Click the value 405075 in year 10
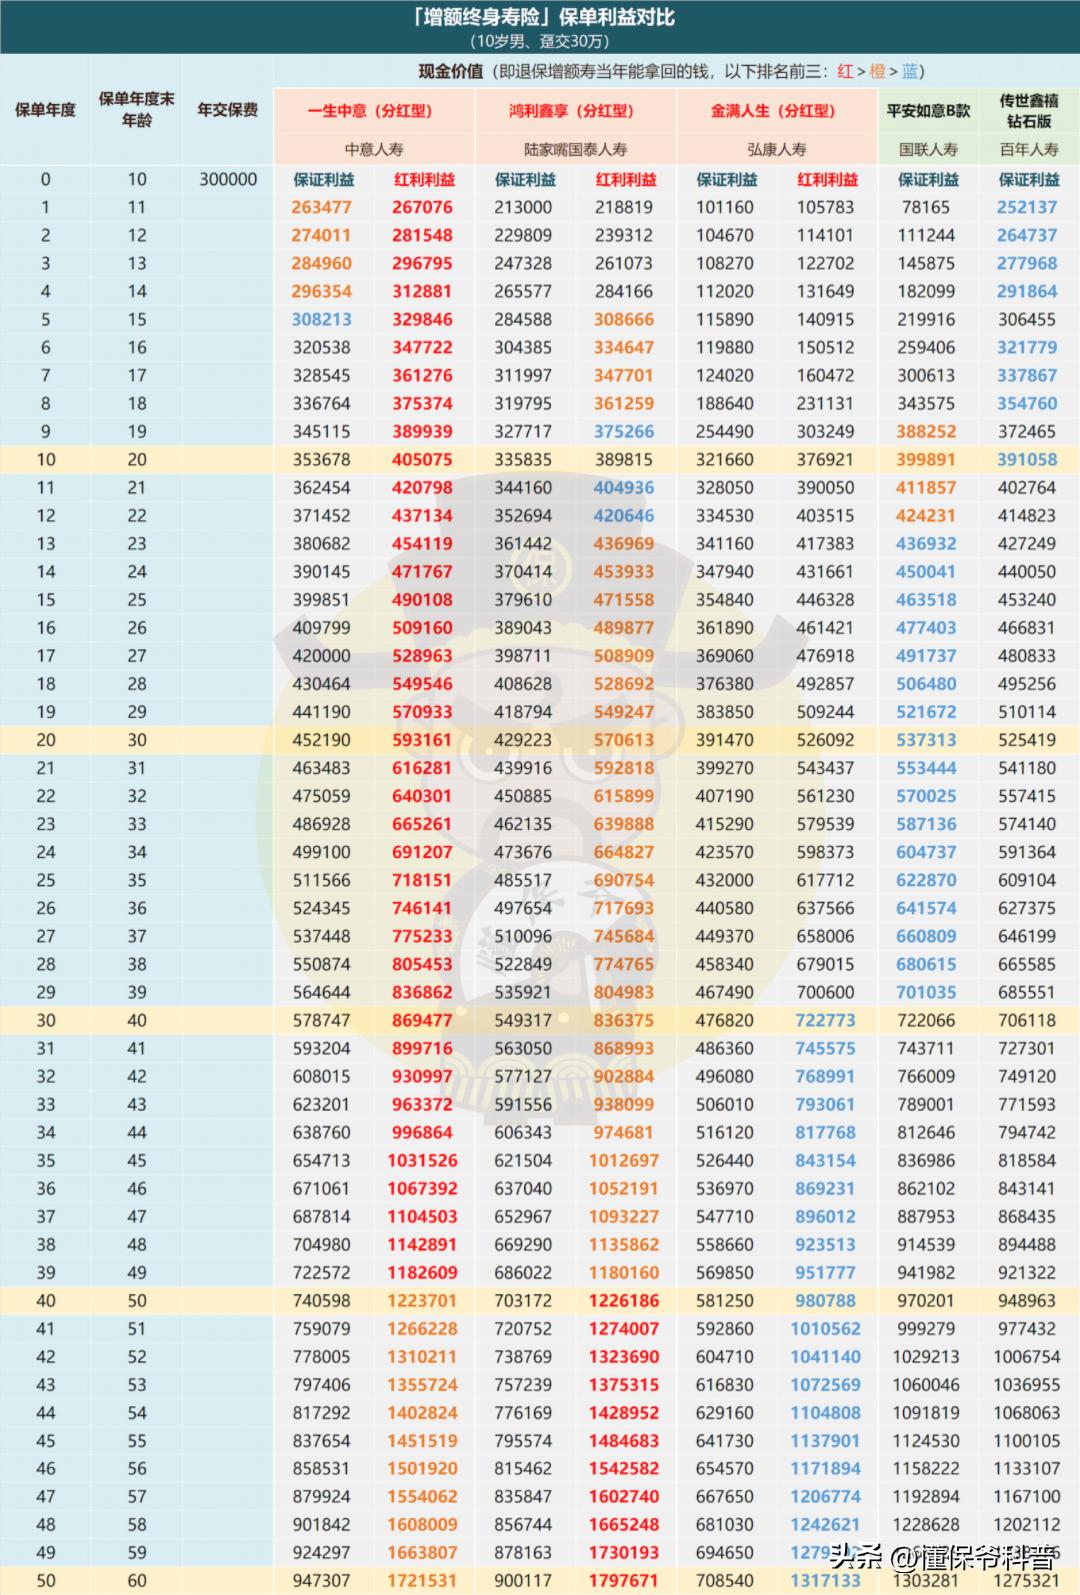Viewport: 1080px width, 1595px height. point(422,459)
